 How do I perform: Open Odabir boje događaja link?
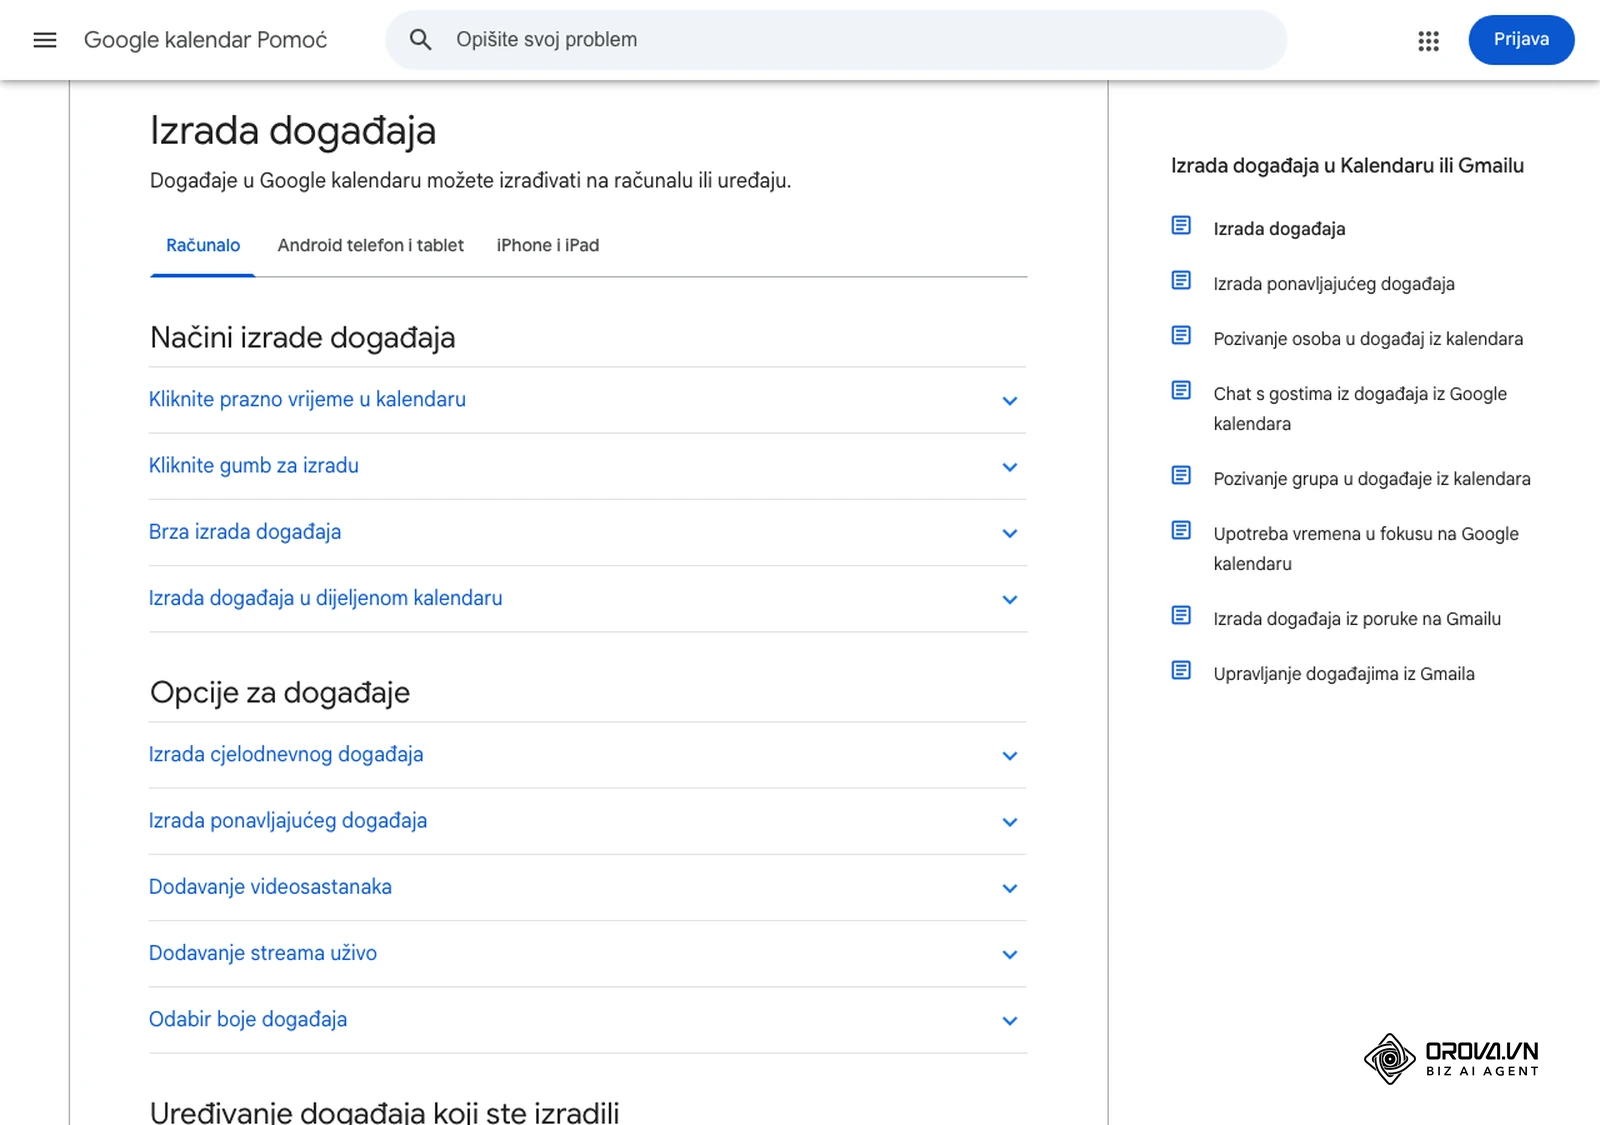[248, 1019]
